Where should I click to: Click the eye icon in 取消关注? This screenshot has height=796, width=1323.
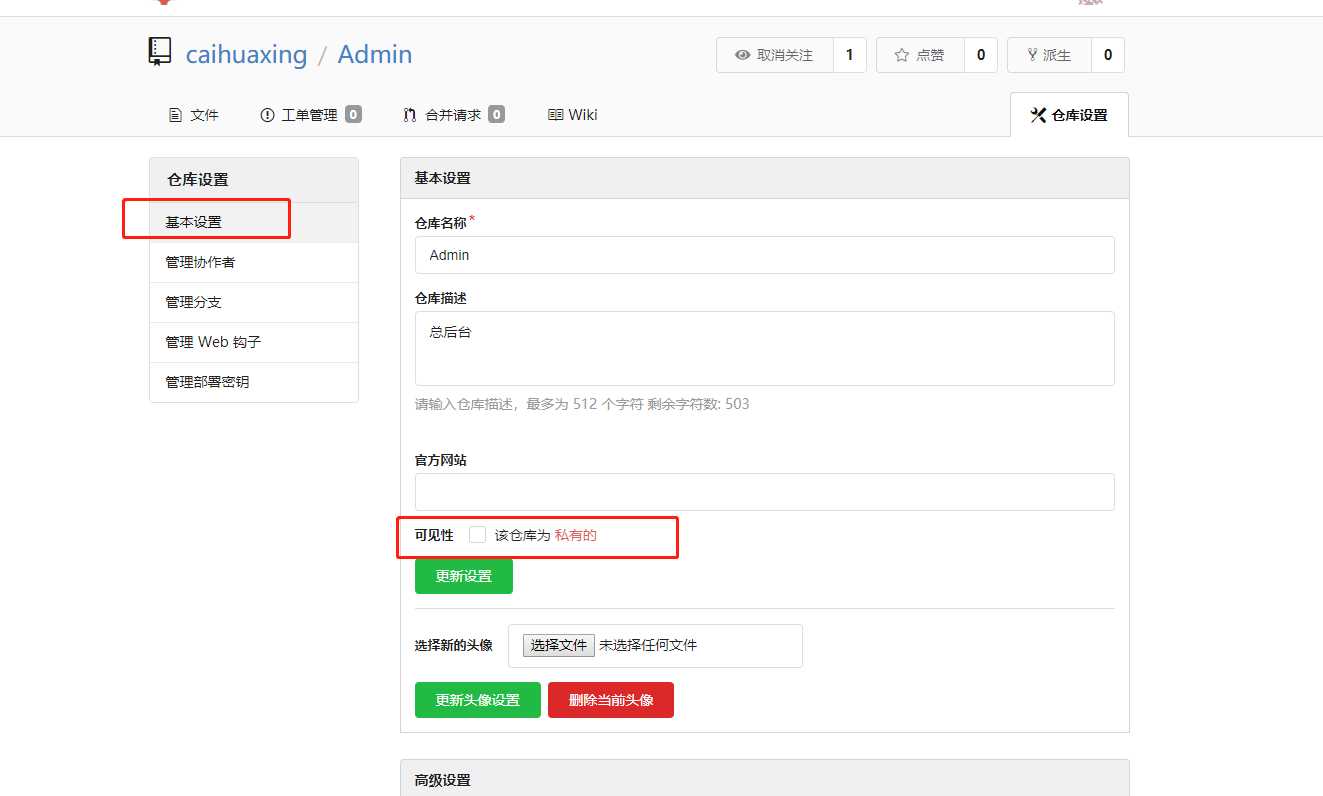[x=742, y=56]
